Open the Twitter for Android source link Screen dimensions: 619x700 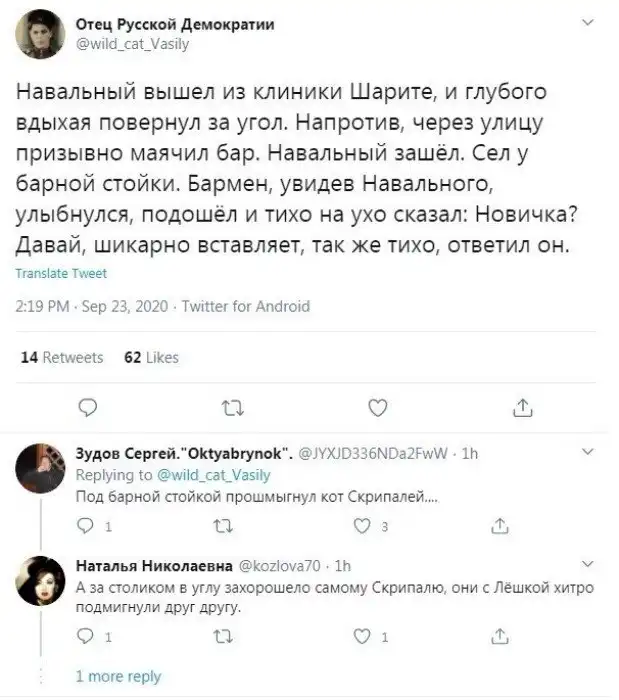coord(246,307)
